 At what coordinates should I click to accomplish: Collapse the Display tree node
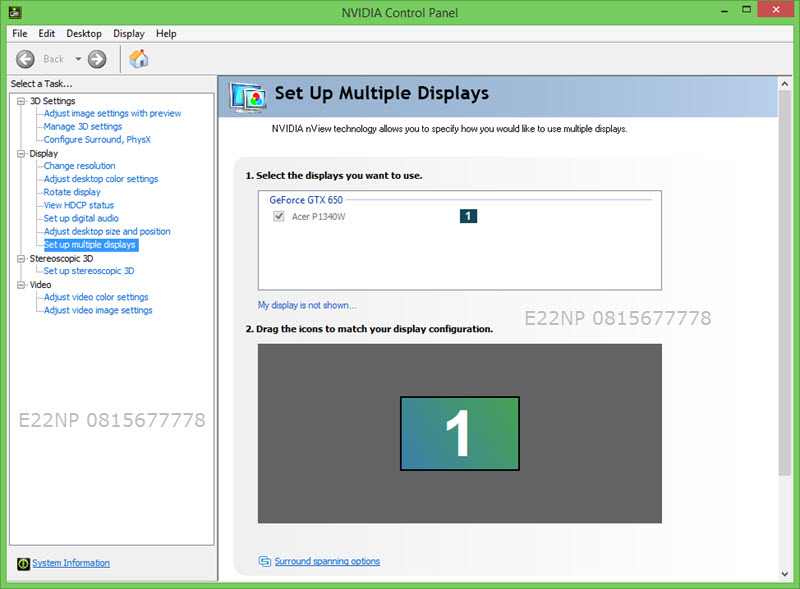tap(21, 154)
